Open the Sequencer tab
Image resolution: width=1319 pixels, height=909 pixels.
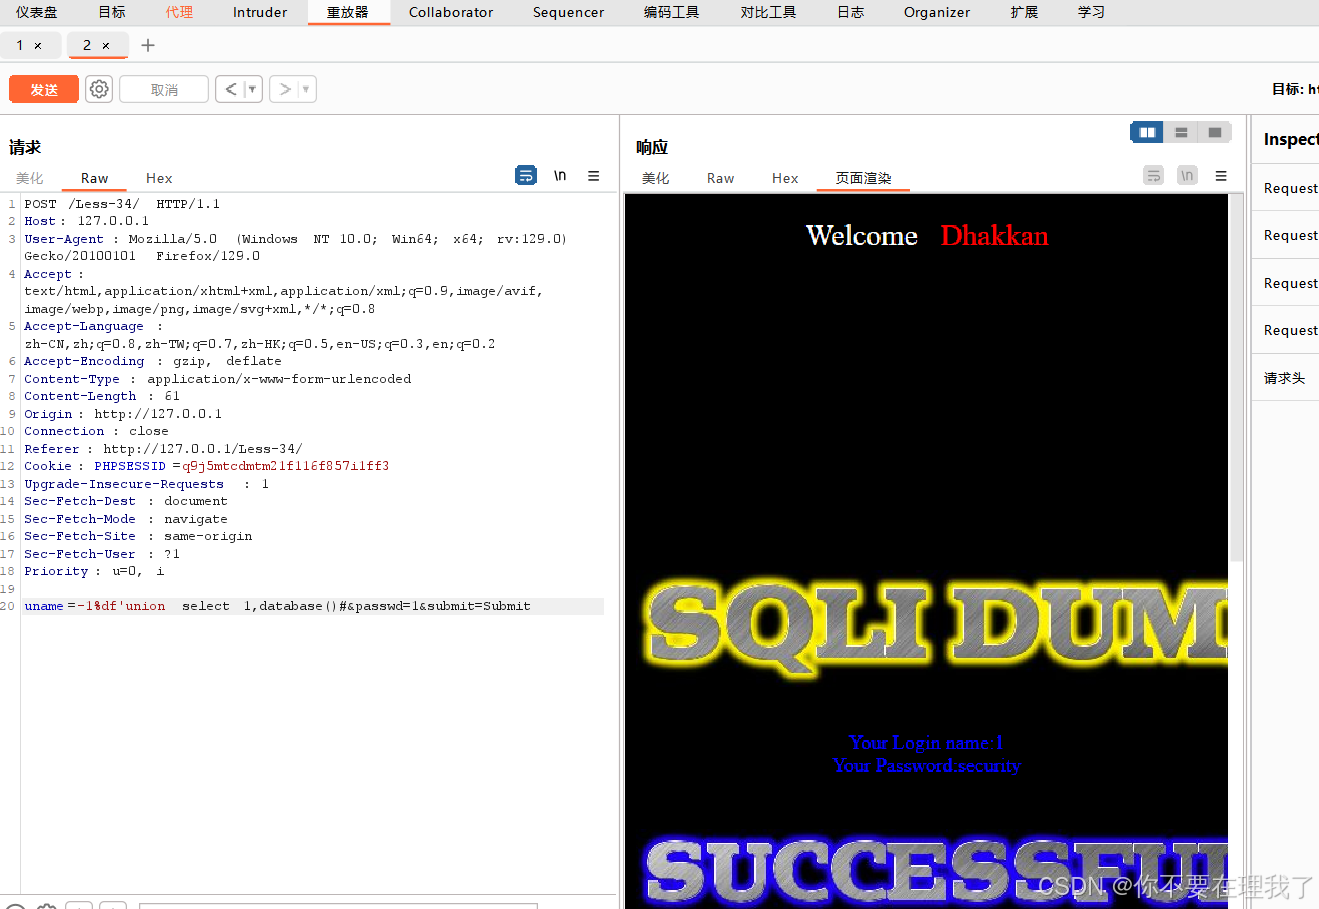point(568,12)
